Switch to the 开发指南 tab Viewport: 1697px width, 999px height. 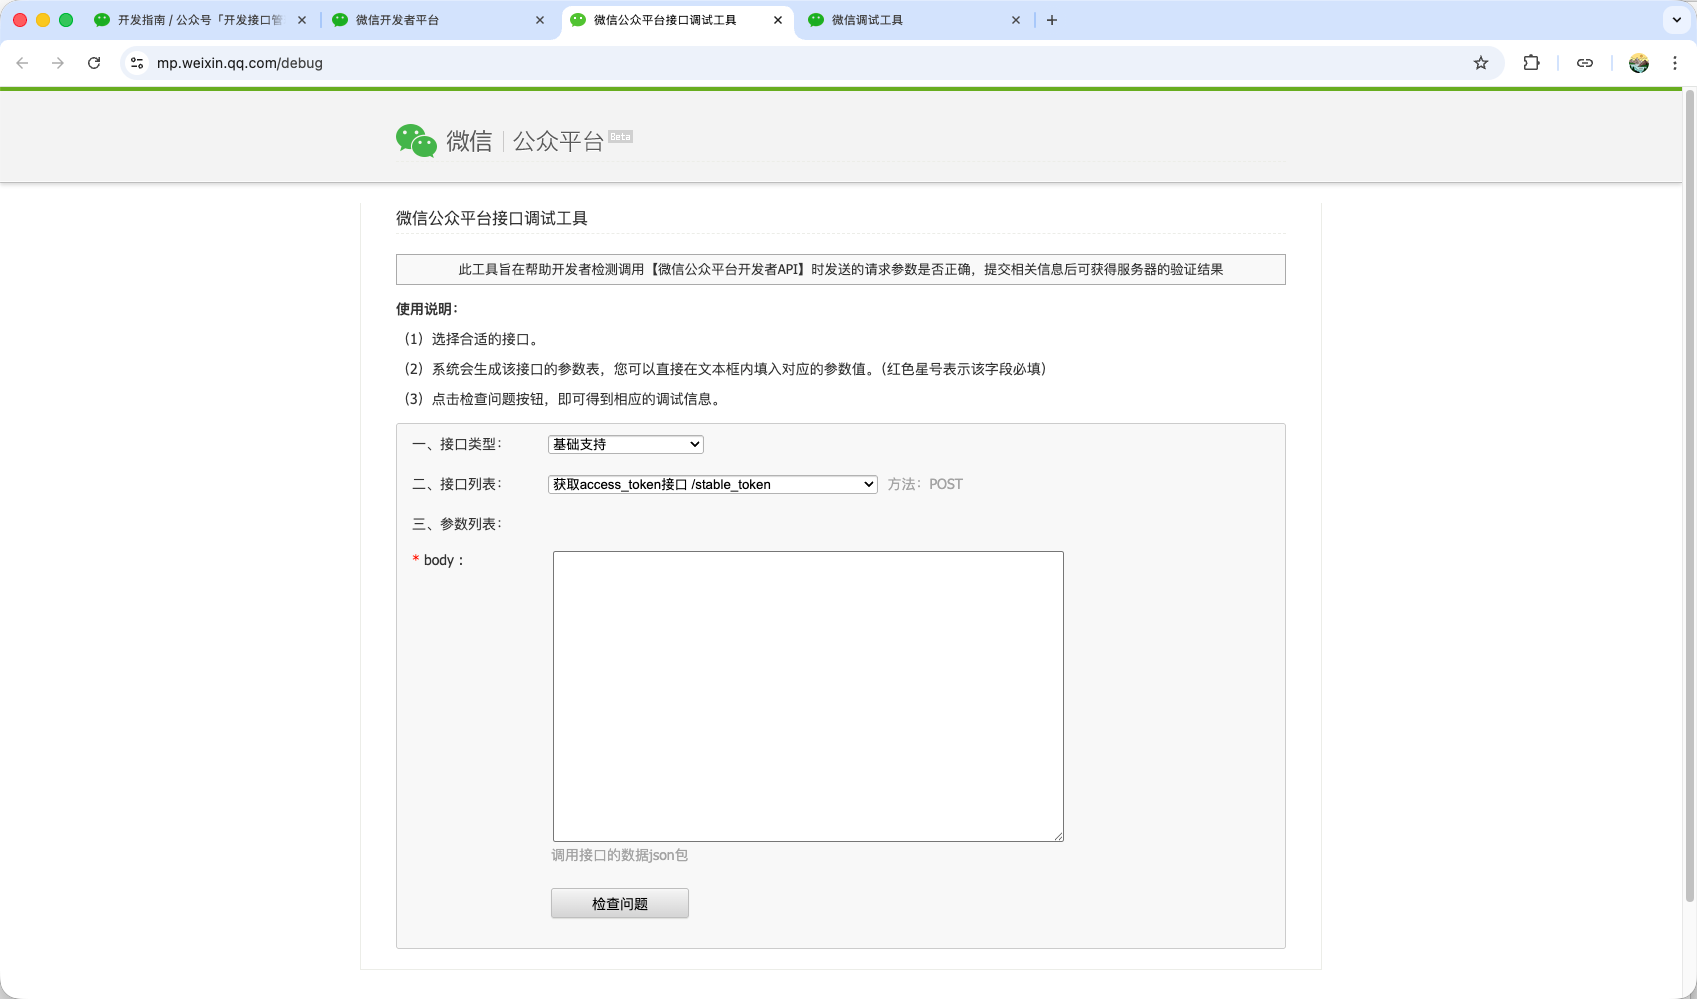click(200, 20)
